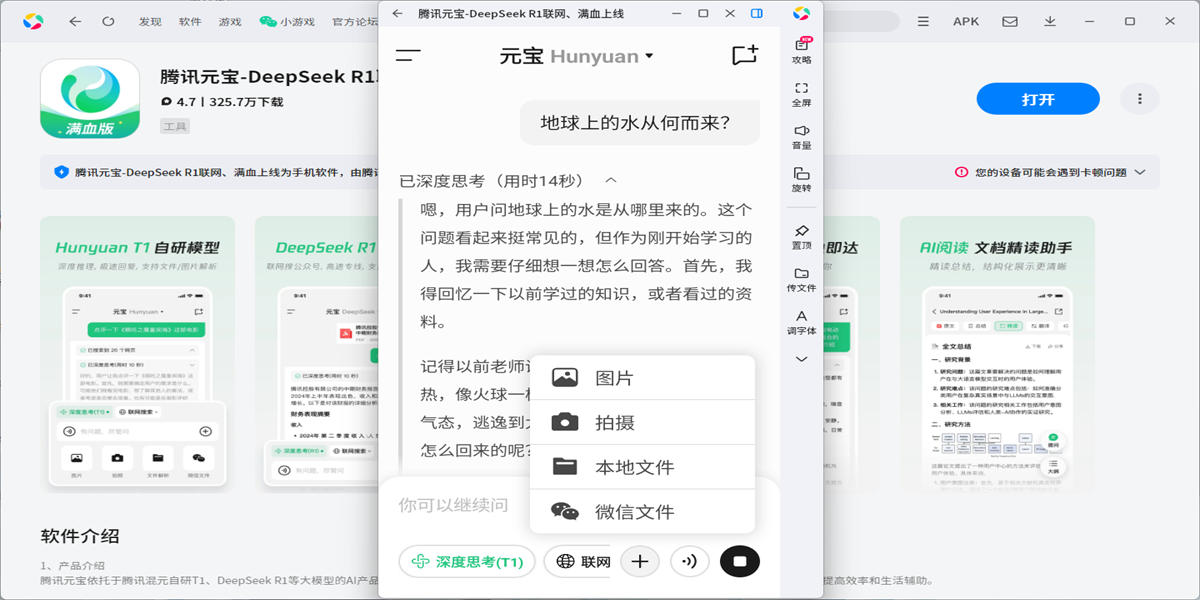
Task: Click the 旋转 rotate screen icon
Action: coord(802,180)
